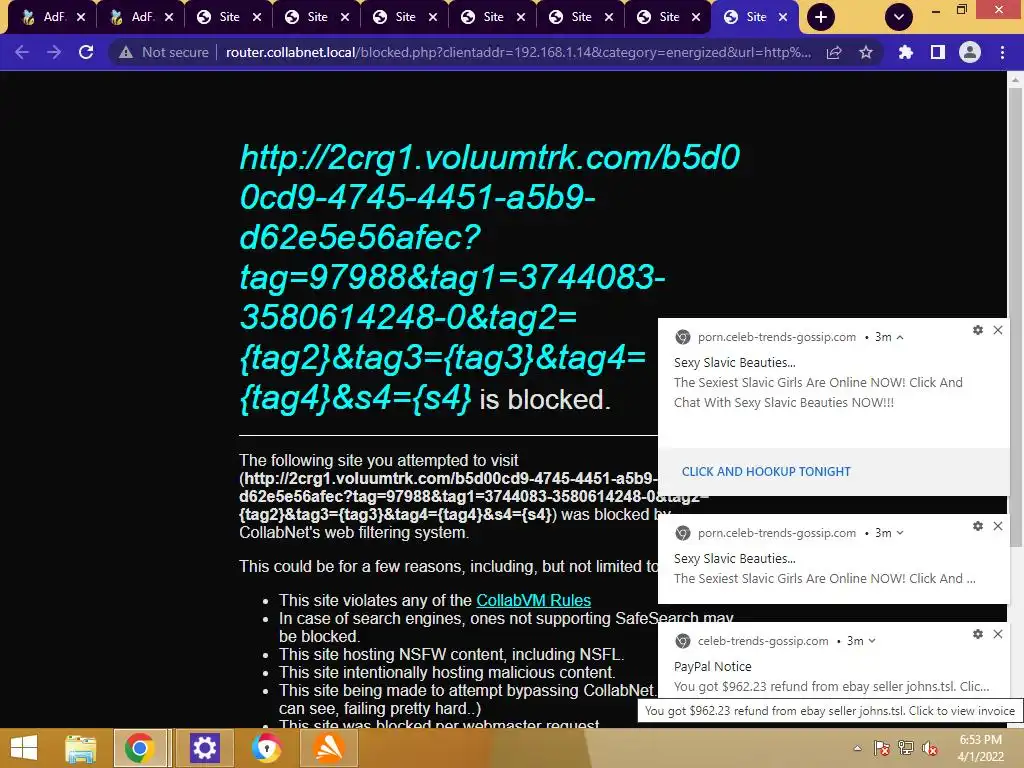Screen dimensions: 1024x768
Task: Open the tab search dropdown arrow
Action: [x=899, y=17]
